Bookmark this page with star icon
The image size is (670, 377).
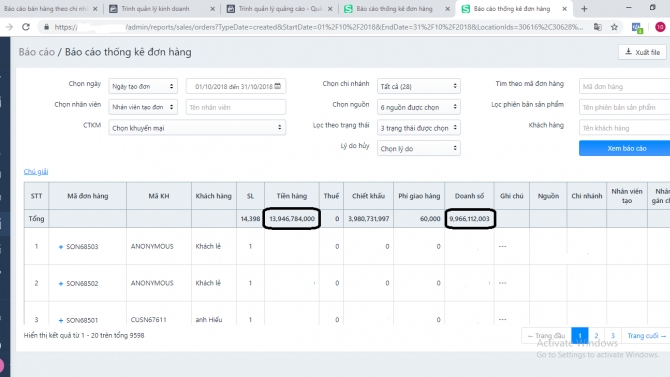point(614,27)
